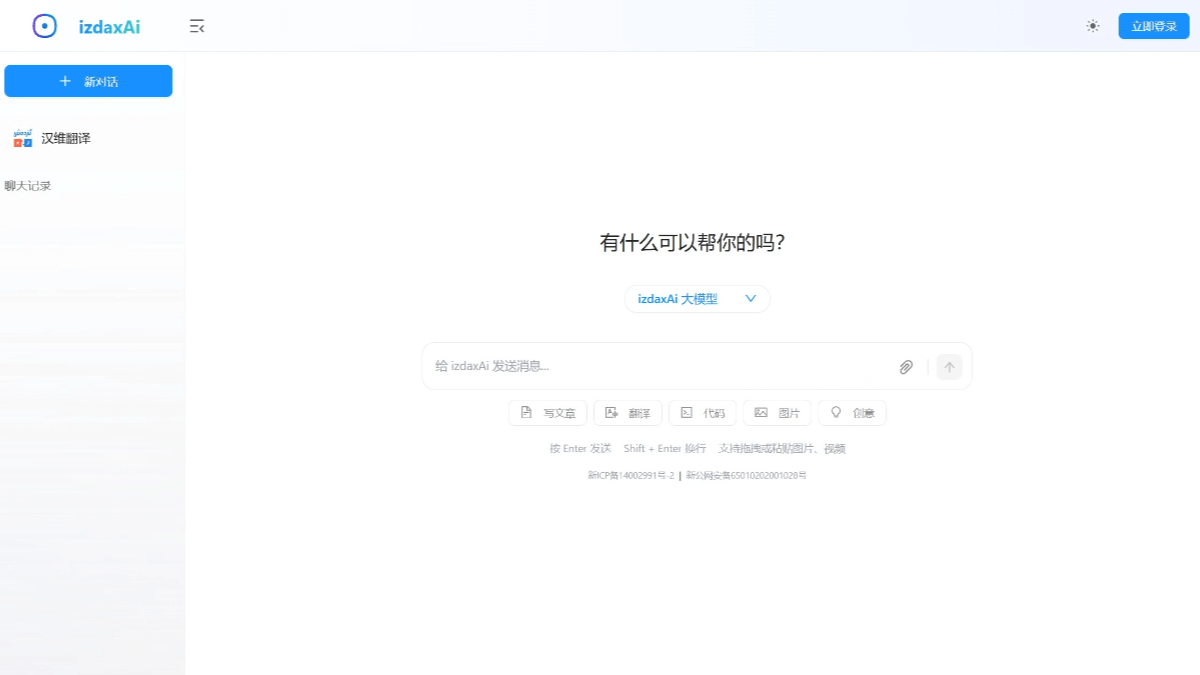The width and height of the screenshot is (1200, 675).
Task: Click the 按 Enter 发送 hint text
Action: pyautogui.click(x=580, y=449)
